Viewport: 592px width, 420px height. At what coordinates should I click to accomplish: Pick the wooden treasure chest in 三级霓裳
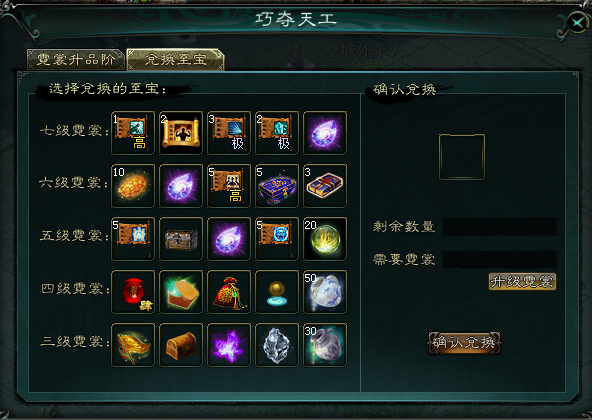(181, 344)
